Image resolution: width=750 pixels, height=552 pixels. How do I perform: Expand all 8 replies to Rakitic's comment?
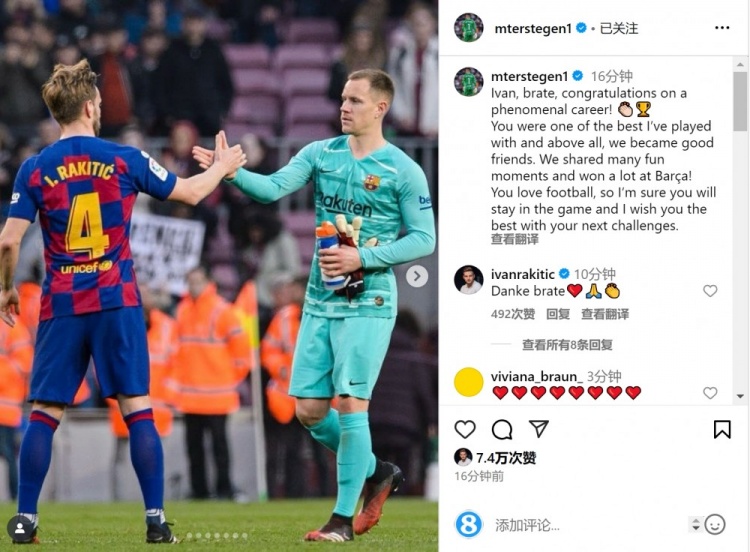click(x=567, y=345)
